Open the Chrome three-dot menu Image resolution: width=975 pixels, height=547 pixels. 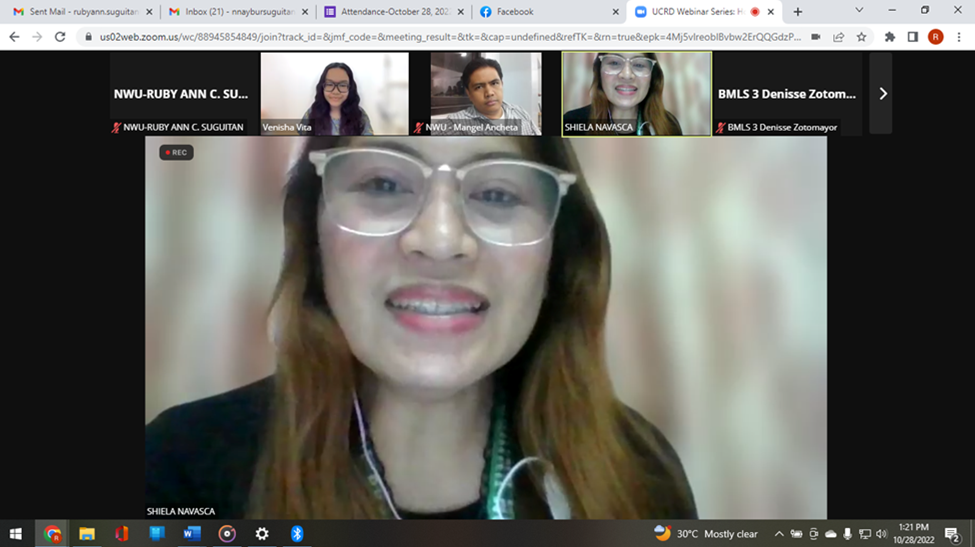click(x=958, y=37)
